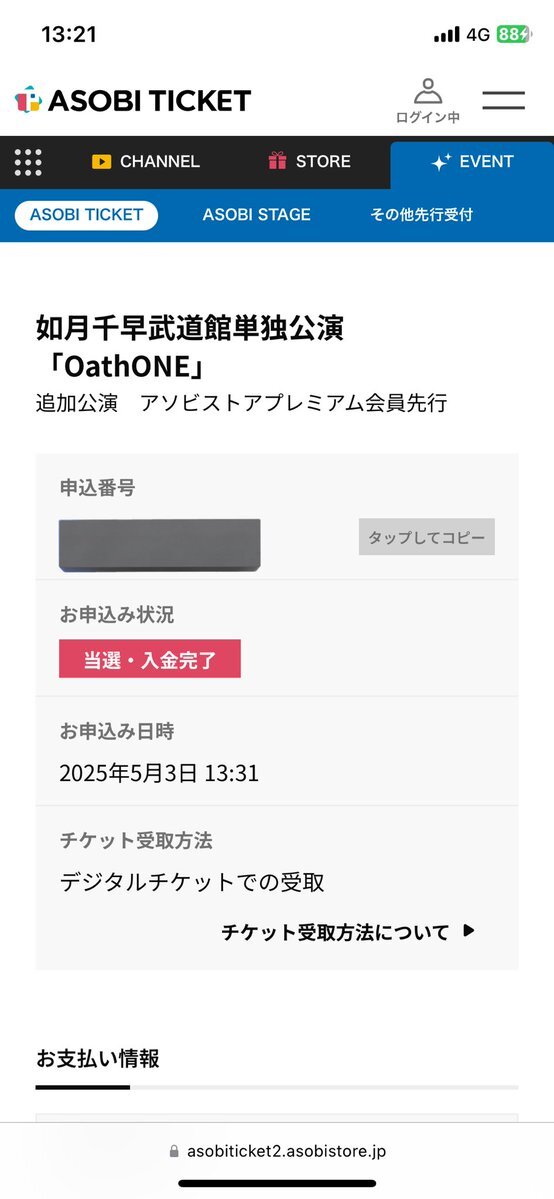Click the ASOBI TICKET logo
The width and height of the screenshot is (554, 1199).
133,100
